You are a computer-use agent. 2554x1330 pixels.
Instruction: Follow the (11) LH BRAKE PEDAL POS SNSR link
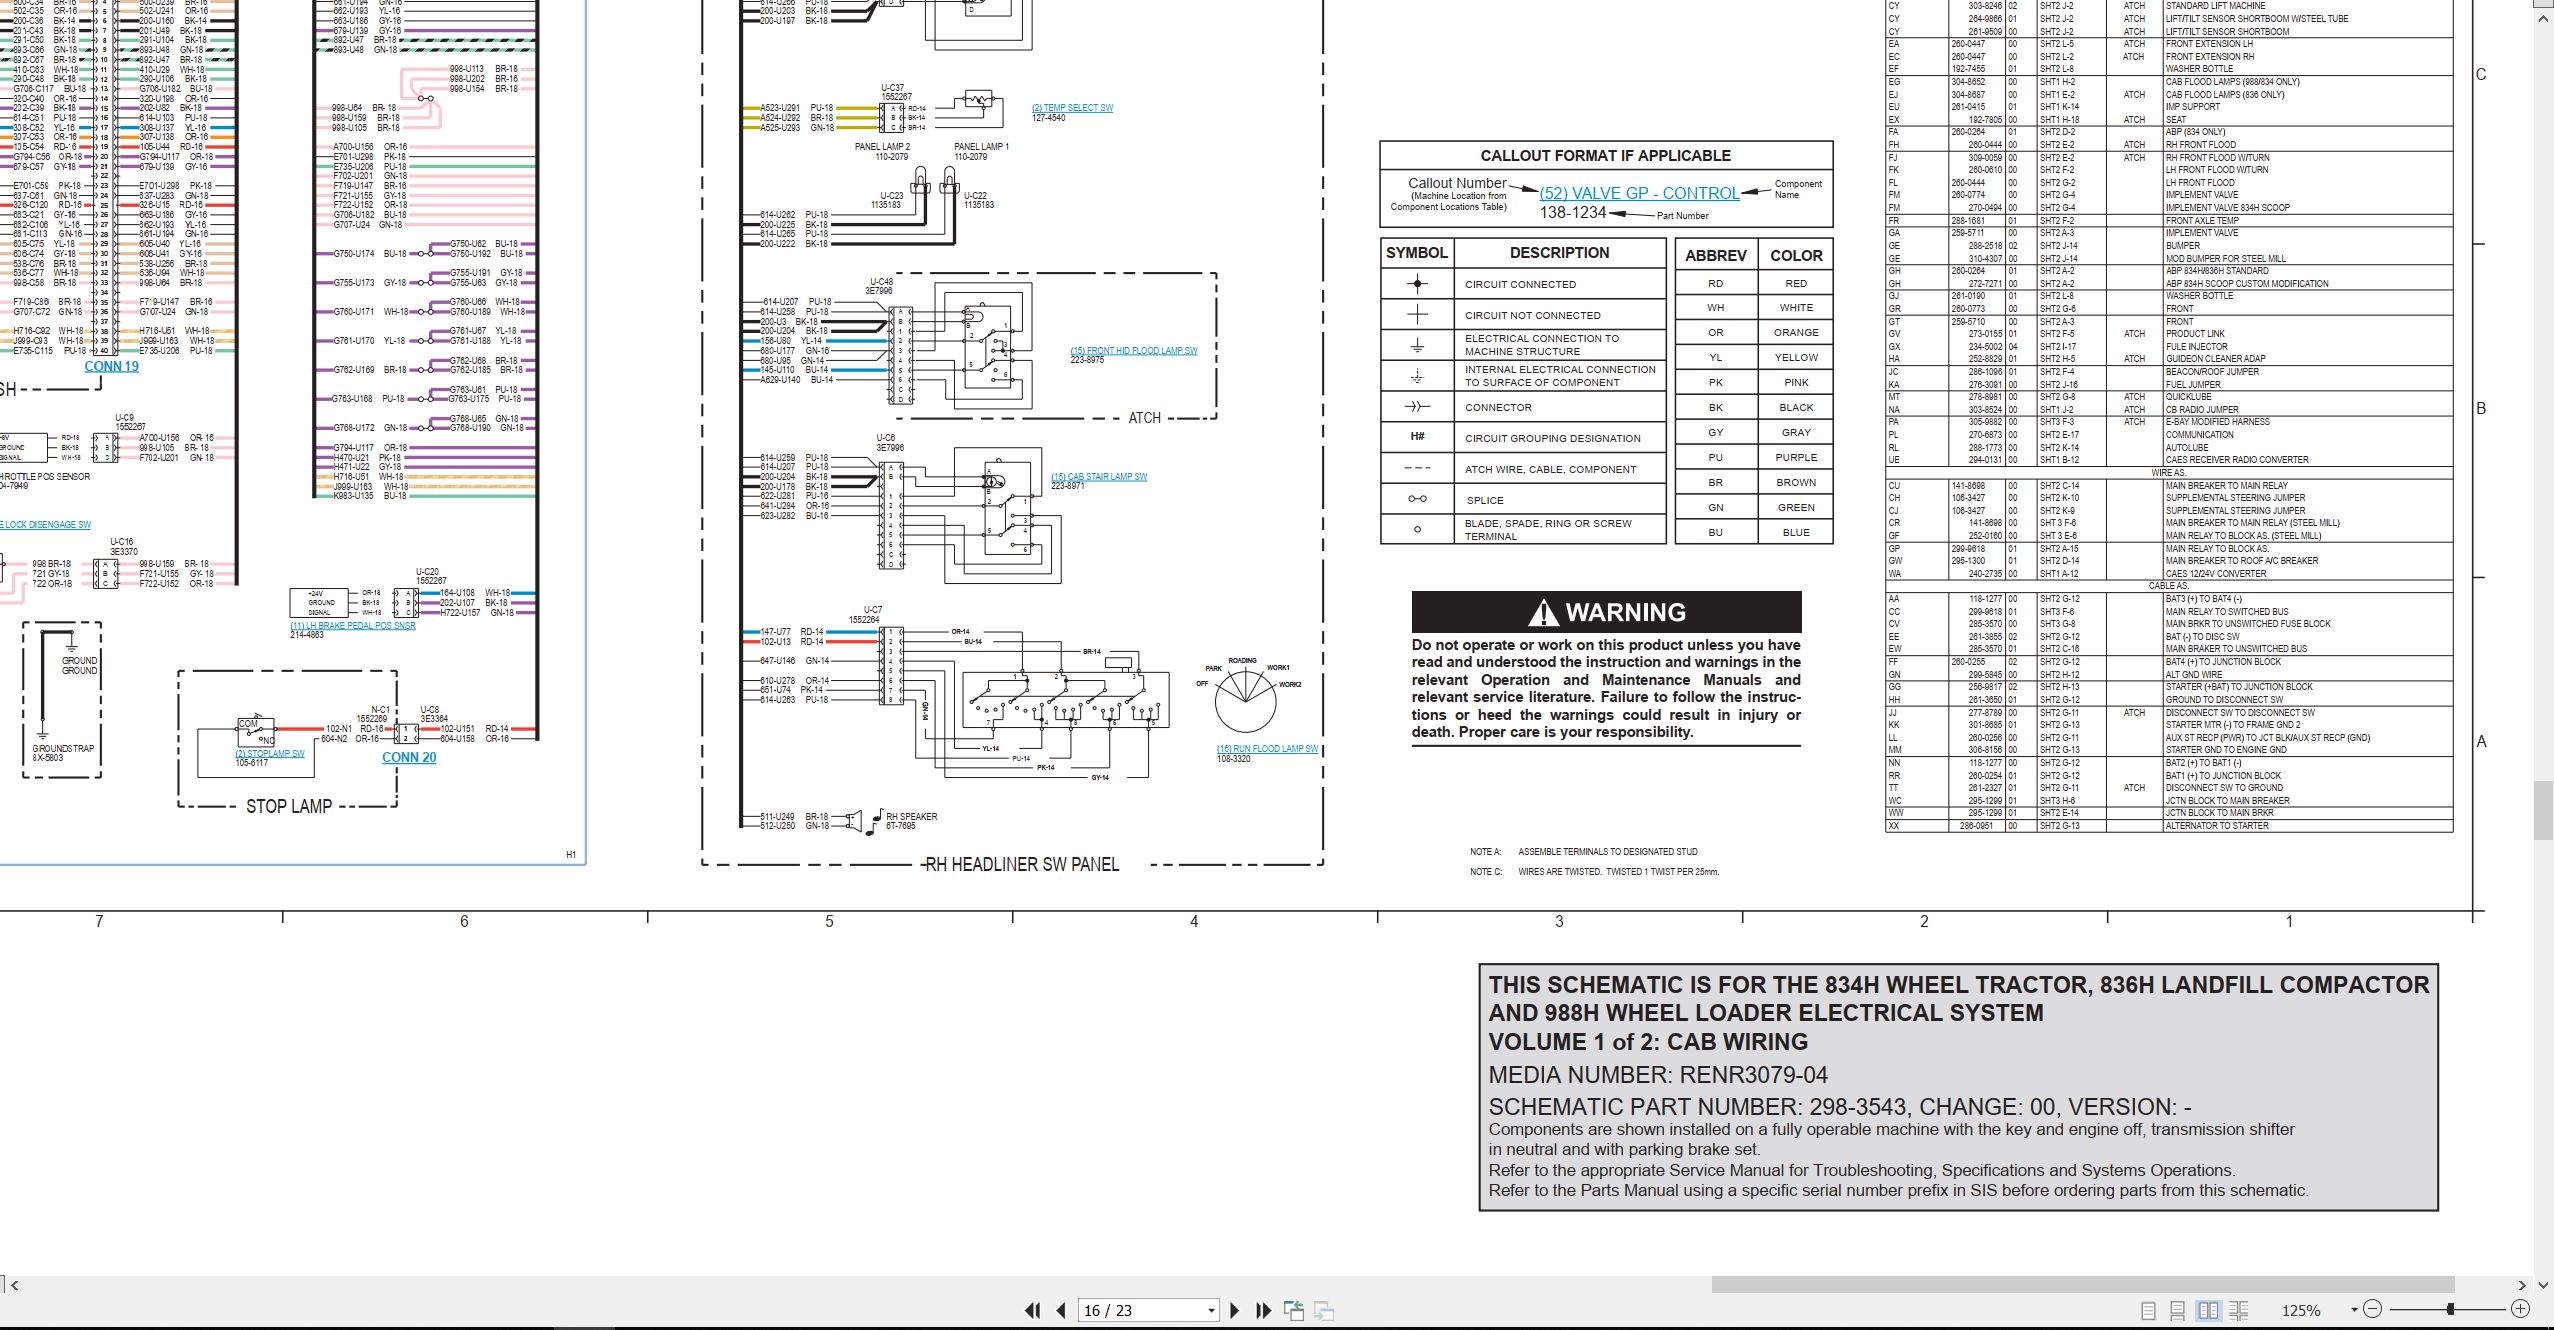pyautogui.click(x=353, y=626)
